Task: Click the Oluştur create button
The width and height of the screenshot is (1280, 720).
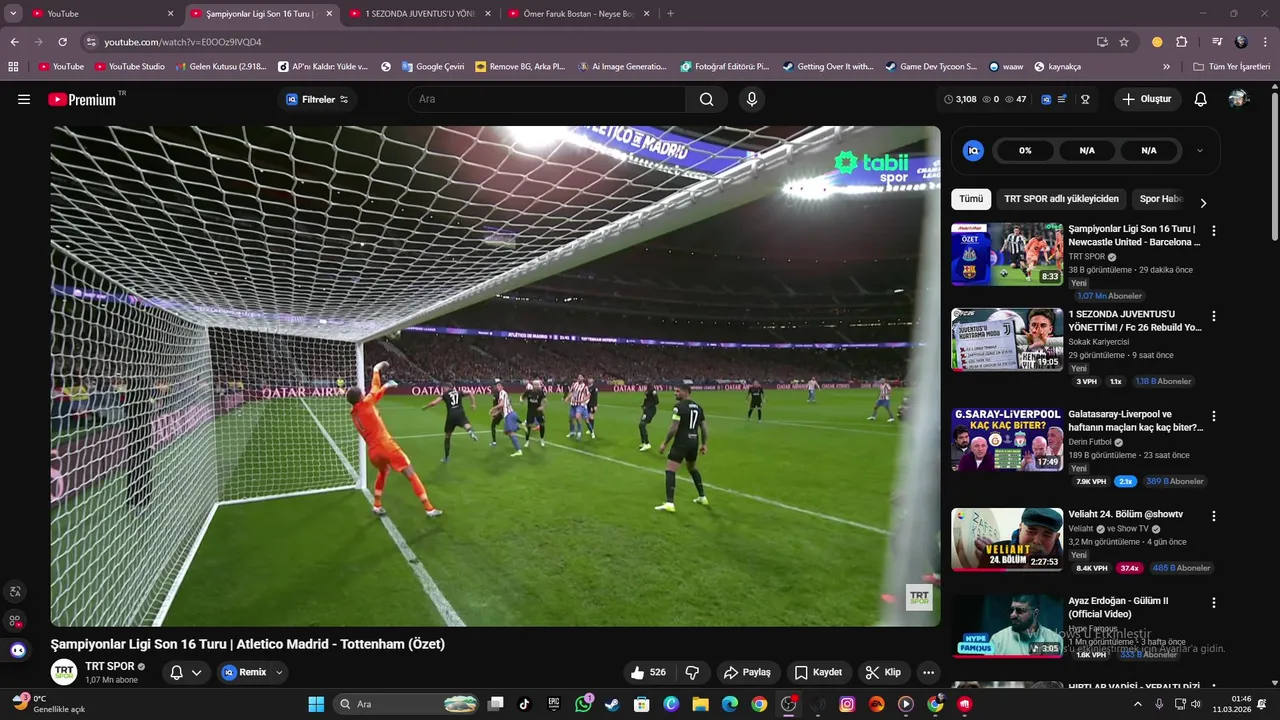Action: (1147, 99)
